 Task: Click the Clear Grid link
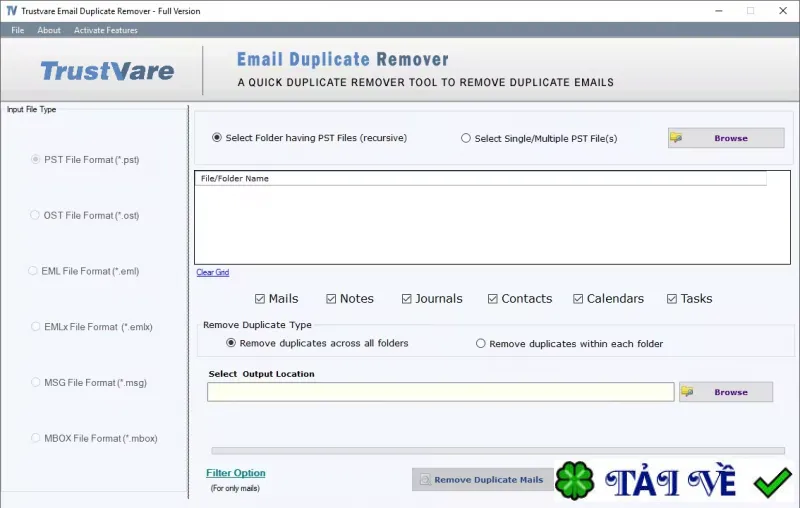(213, 272)
